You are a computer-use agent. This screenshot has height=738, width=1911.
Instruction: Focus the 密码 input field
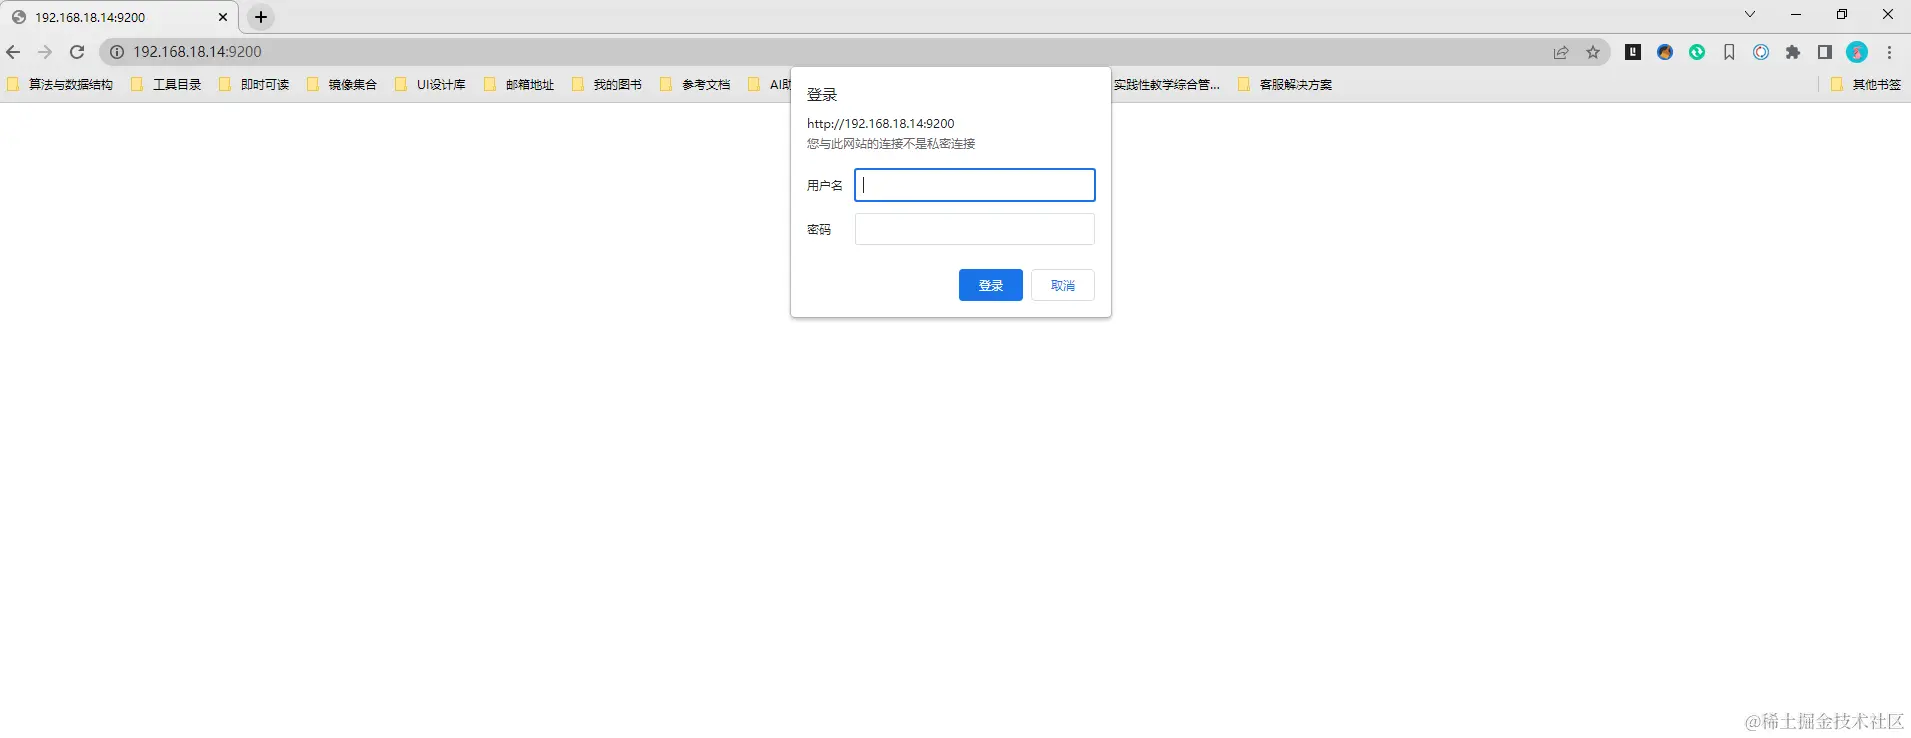(975, 229)
